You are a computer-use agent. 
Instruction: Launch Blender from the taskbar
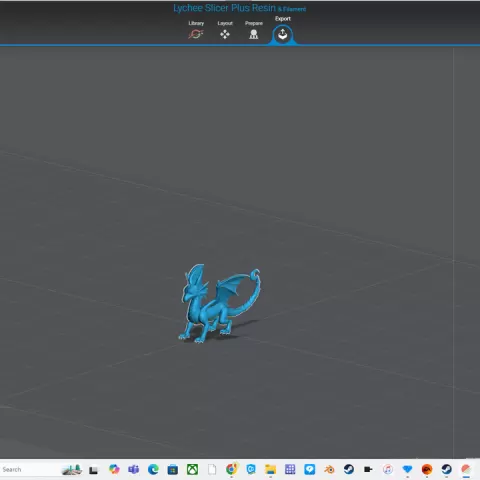[329, 469]
